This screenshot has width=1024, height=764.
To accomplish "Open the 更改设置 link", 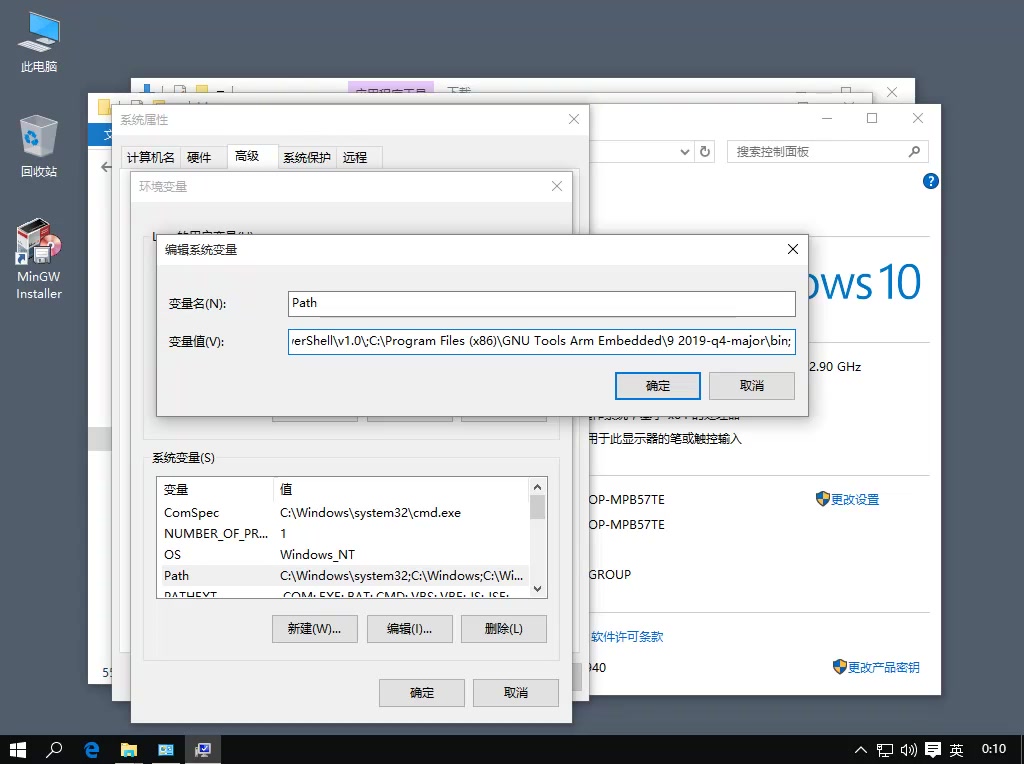I will (x=855, y=498).
